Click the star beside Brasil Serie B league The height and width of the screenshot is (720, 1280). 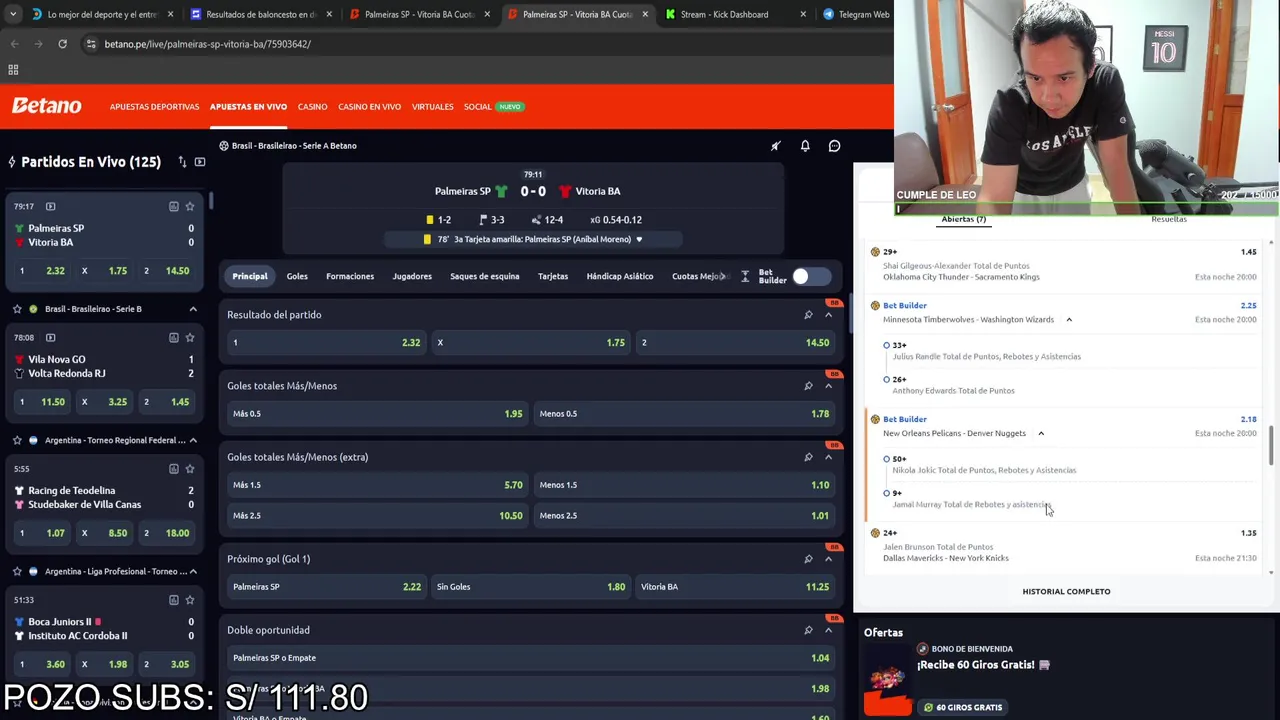pos(17,309)
